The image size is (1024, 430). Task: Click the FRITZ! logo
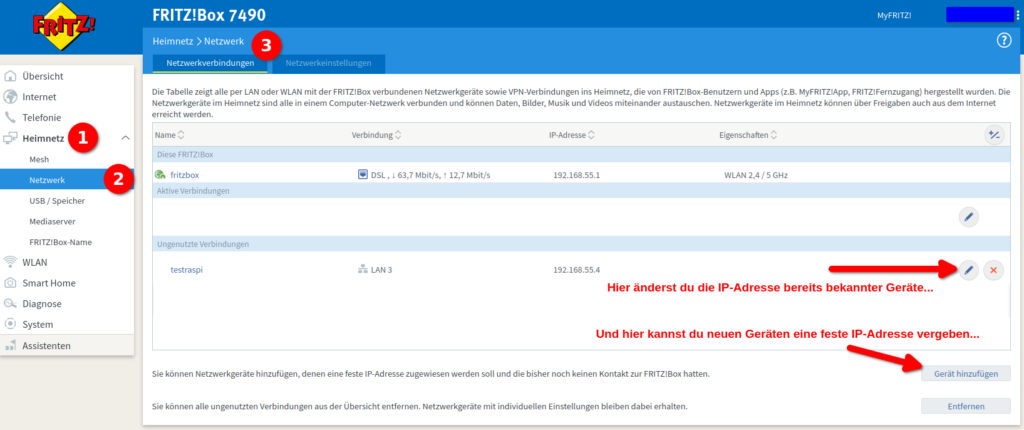tap(65, 28)
